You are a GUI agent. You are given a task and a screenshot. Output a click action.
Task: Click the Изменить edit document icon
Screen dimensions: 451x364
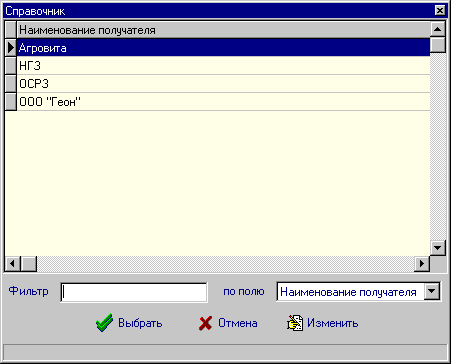tap(295, 323)
